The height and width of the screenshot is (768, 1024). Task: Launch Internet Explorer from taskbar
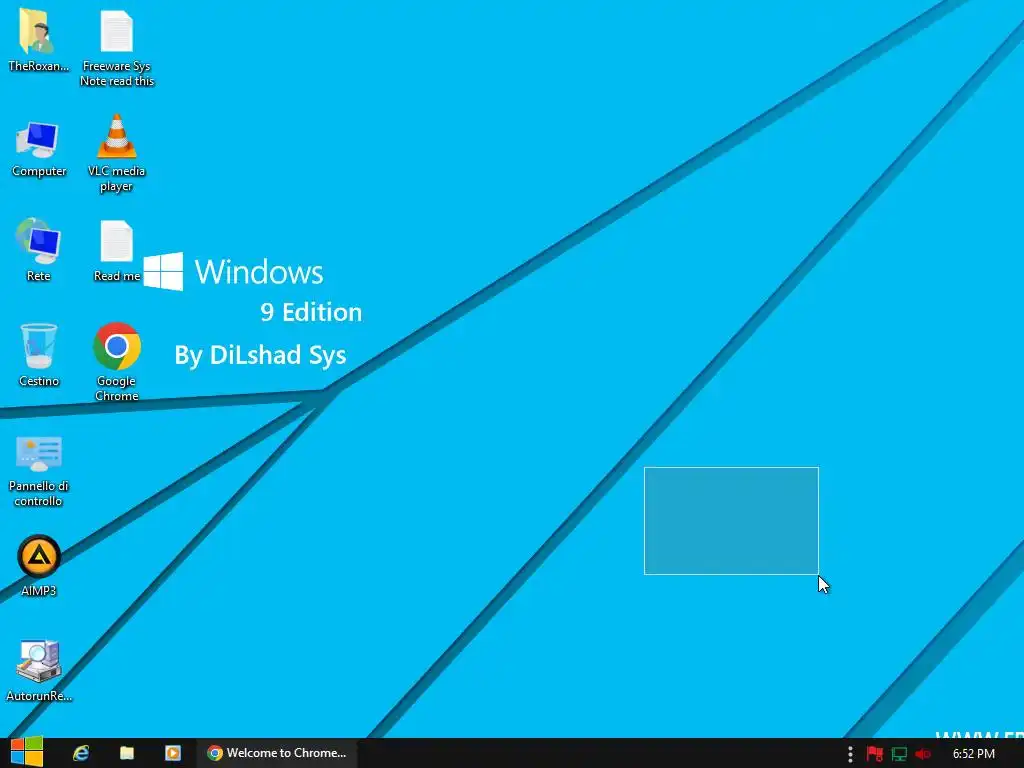pyautogui.click(x=81, y=753)
